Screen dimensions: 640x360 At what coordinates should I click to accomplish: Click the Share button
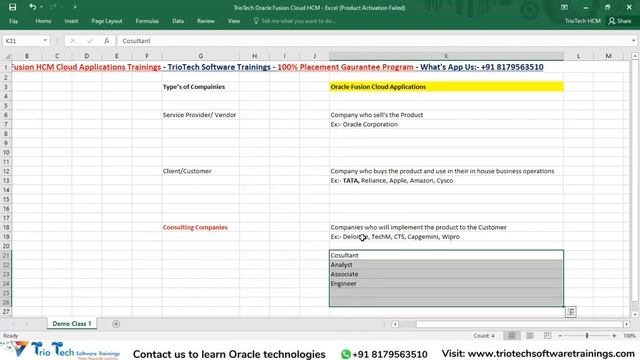(x=620, y=21)
